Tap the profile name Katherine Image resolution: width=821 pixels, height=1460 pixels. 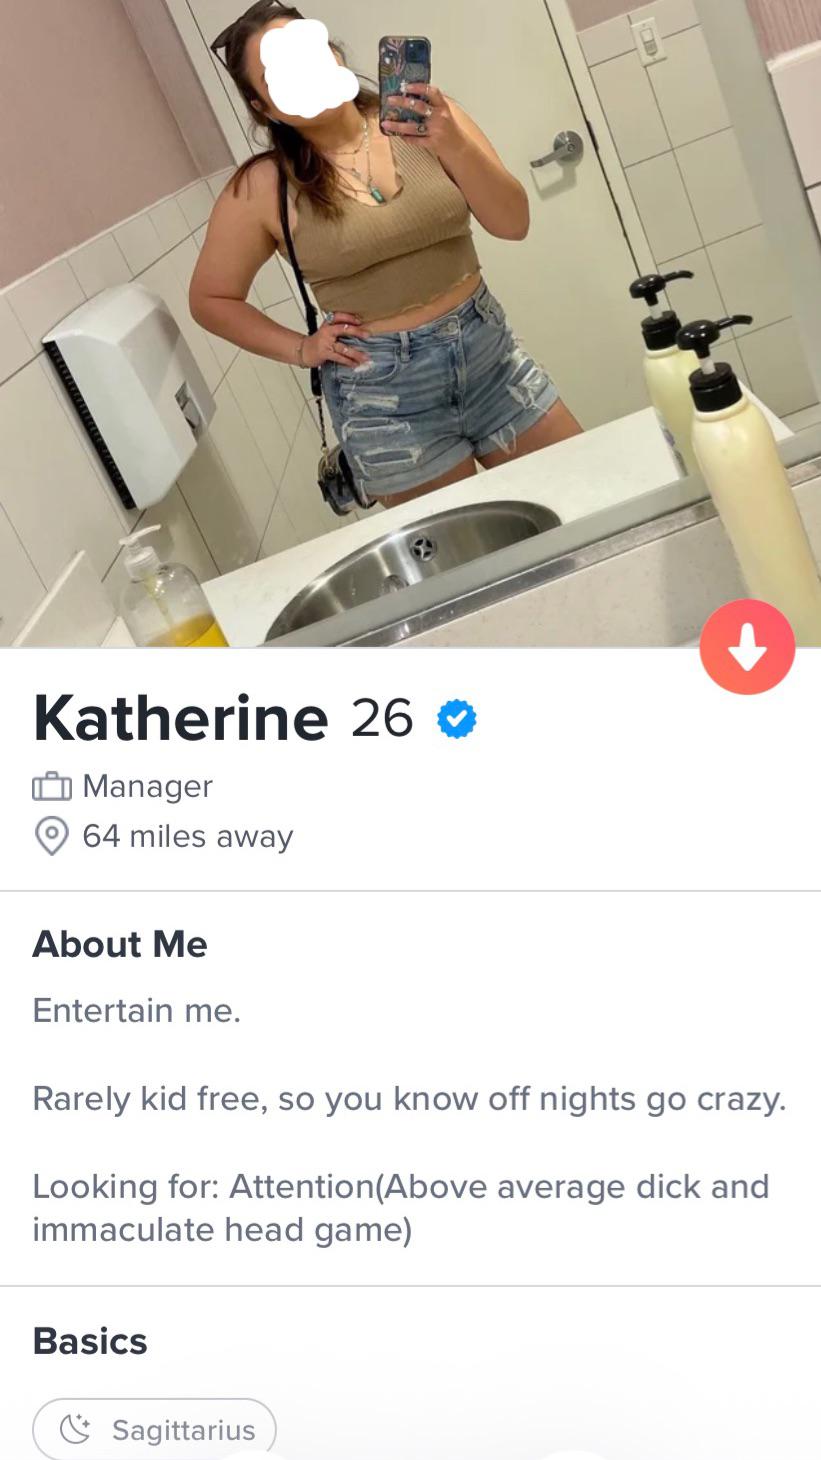click(x=180, y=718)
